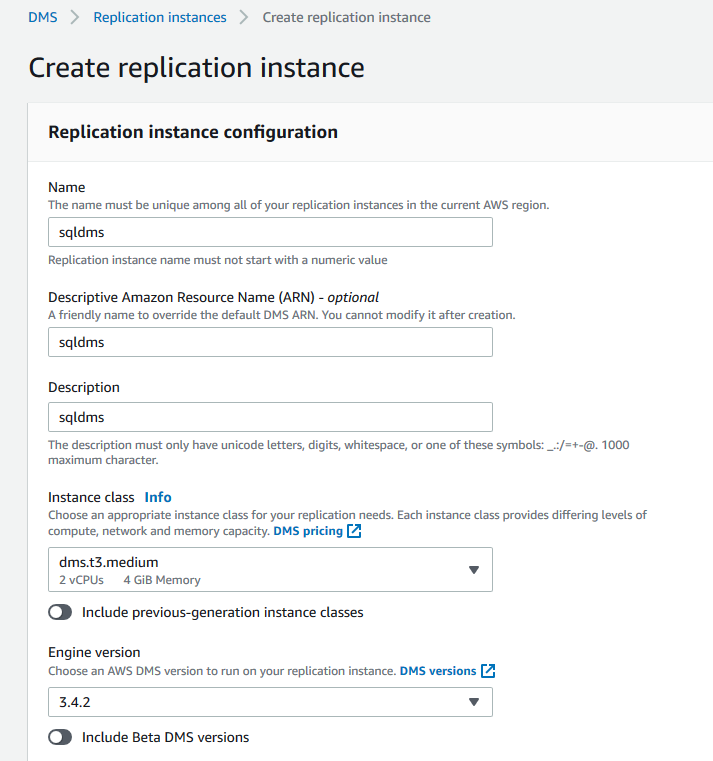
Task: Click the Engine version dropdown arrow
Action: click(x=474, y=702)
